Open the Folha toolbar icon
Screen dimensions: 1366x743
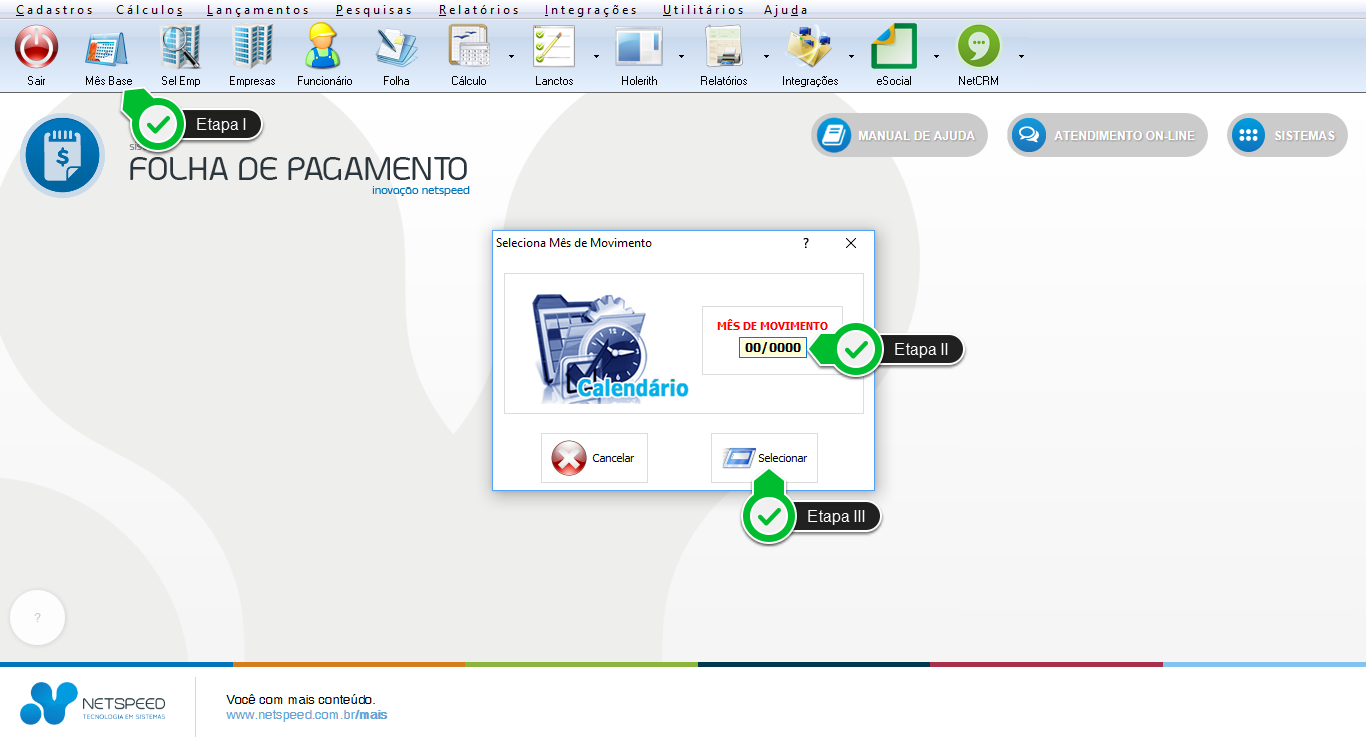[396, 47]
